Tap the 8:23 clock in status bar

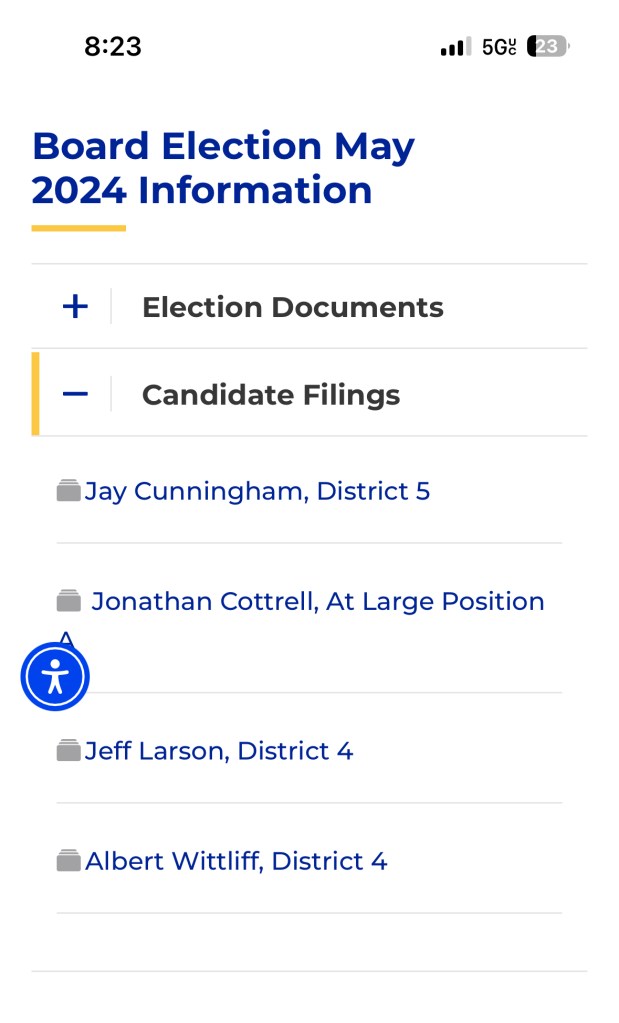[112, 47]
